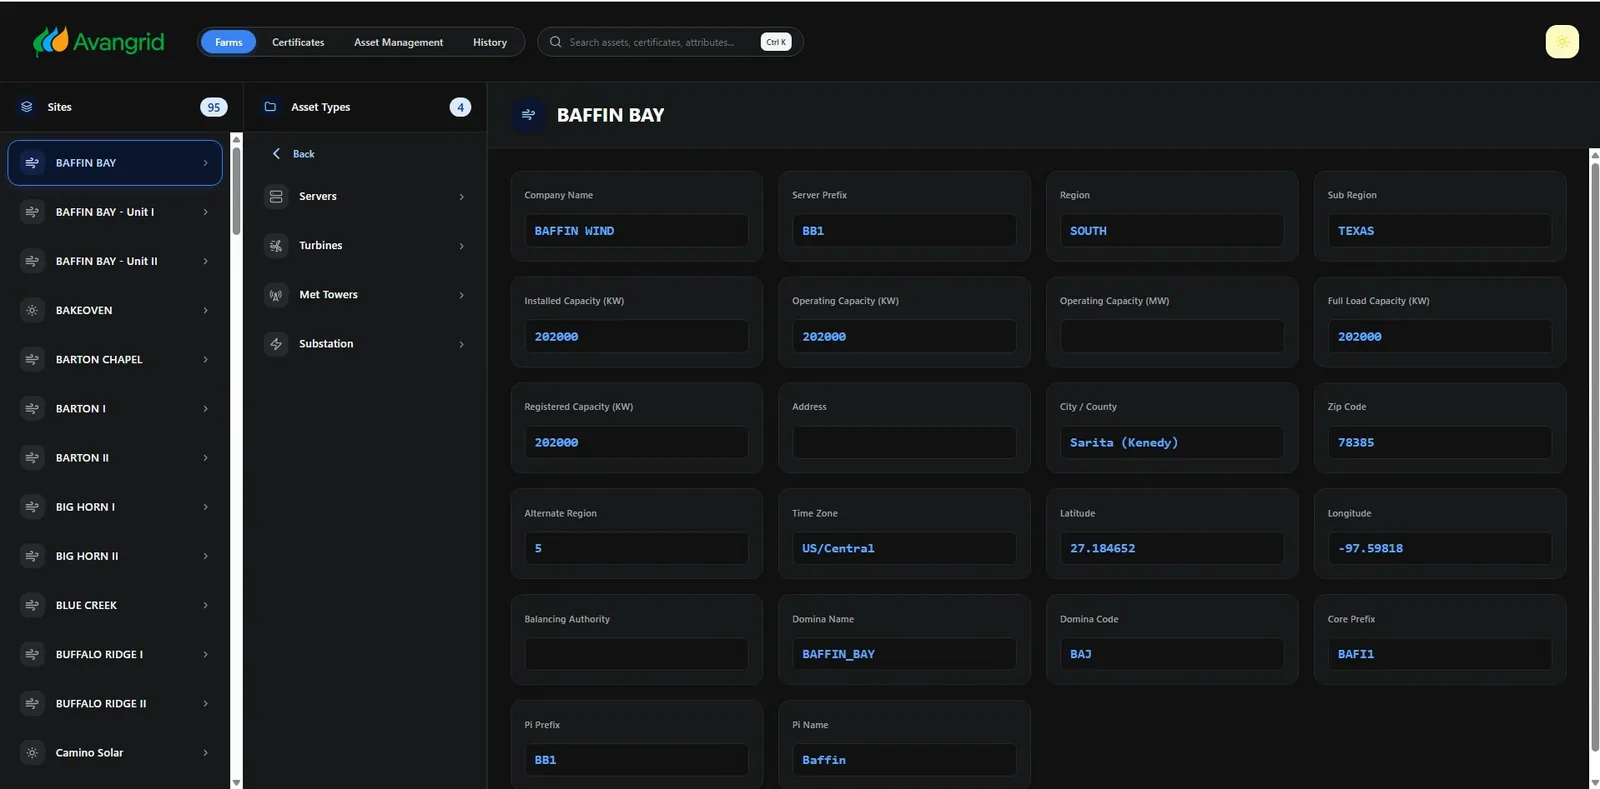Screen dimensions: 1600x789
Task: Expand the Servers asset type chevron
Action: coord(461,197)
